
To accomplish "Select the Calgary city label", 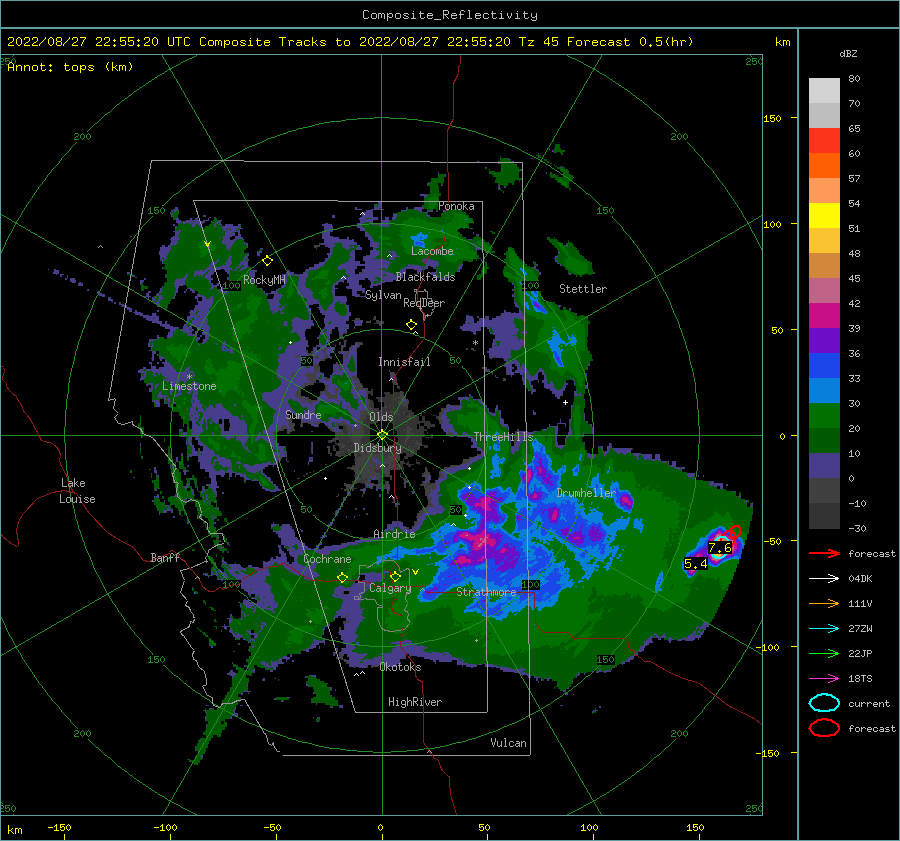I will 390,588.
